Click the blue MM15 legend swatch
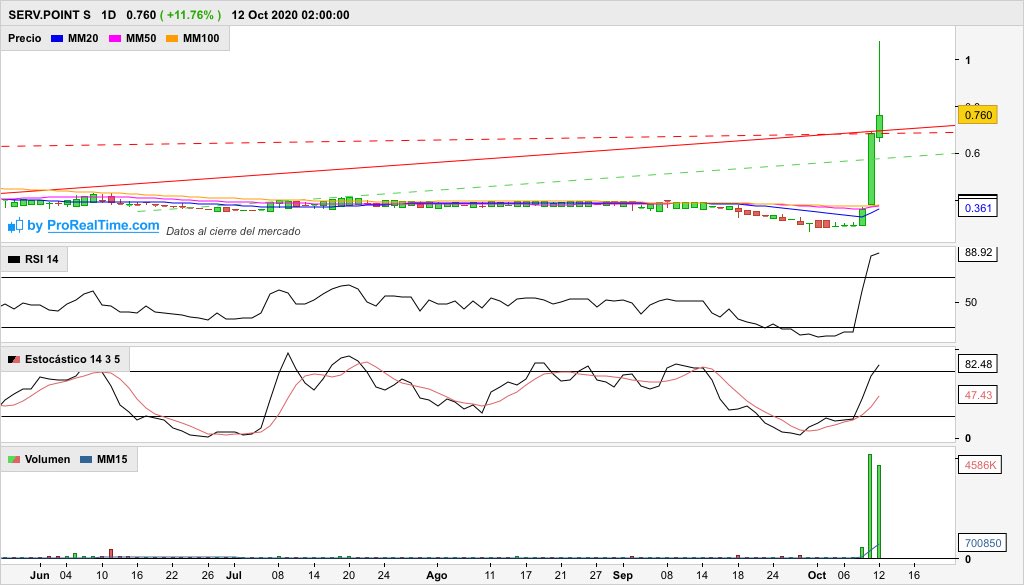The width and height of the screenshot is (1024, 585). tap(86, 460)
